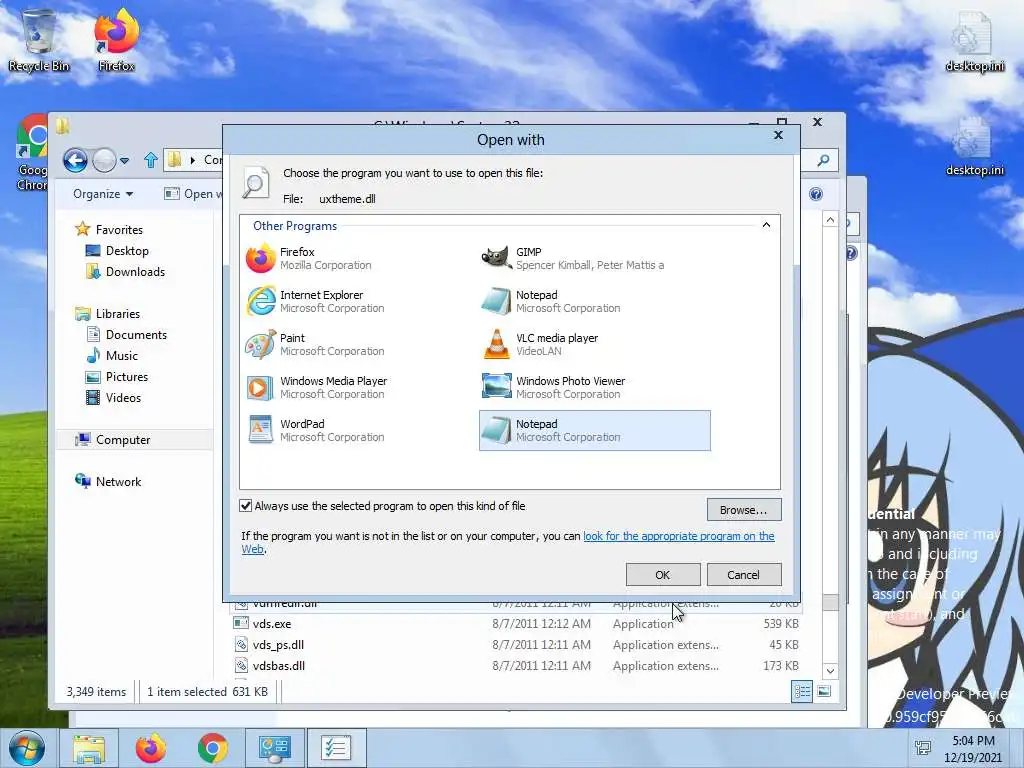The width and height of the screenshot is (1024, 768).
Task: Uncheck Always use the selected program checkbox
Action: (x=246, y=506)
